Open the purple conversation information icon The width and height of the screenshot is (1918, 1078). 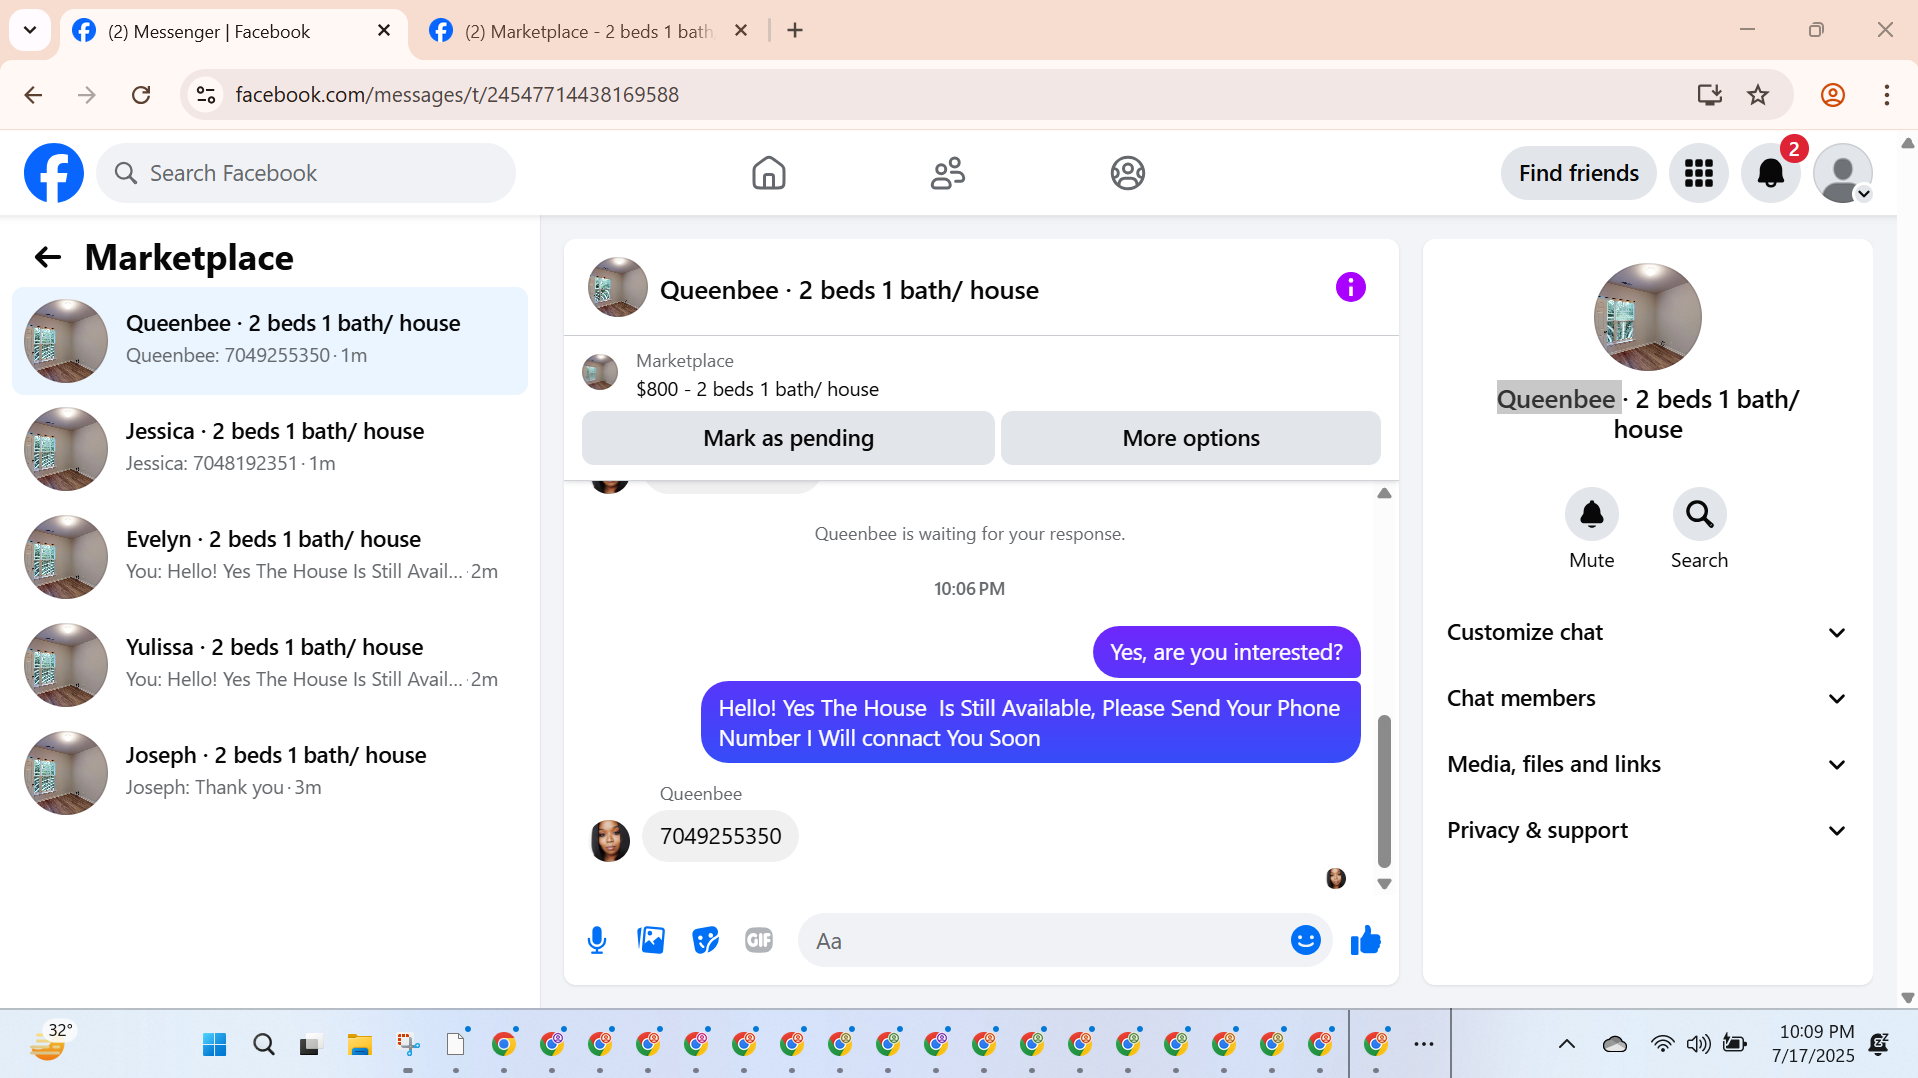(x=1350, y=288)
